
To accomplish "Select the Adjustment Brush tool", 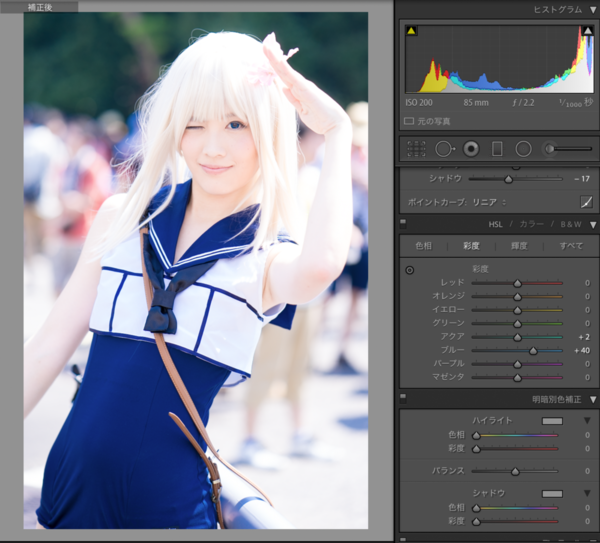I will pos(549,149).
